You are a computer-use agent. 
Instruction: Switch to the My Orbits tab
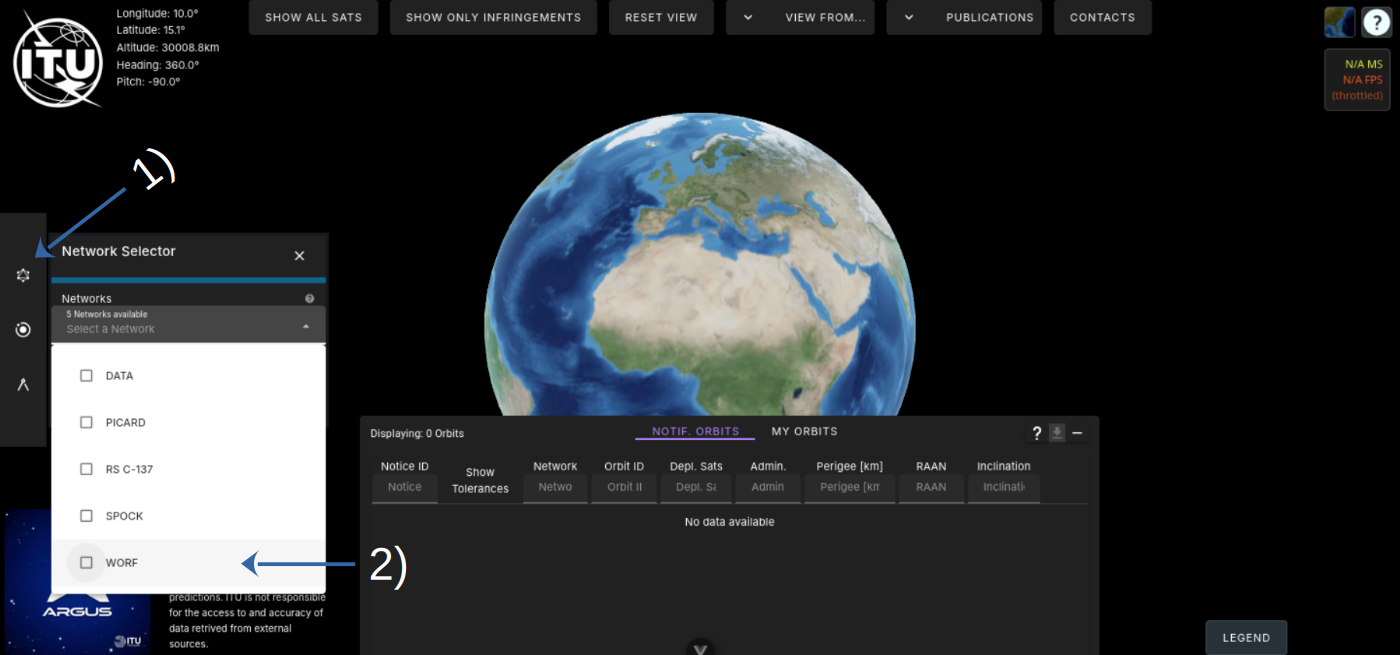click(x=804, y=432)
